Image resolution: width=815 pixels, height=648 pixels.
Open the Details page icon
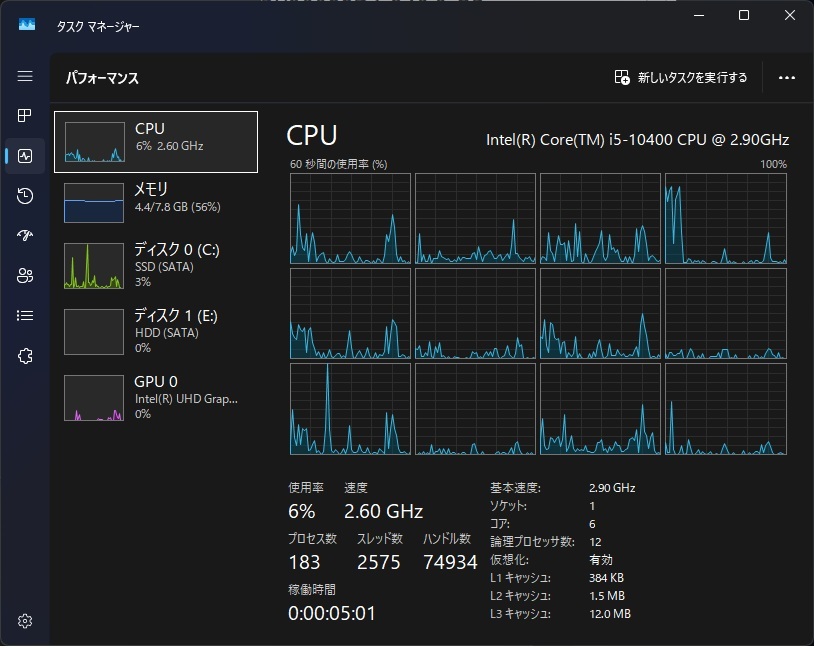click(x=25, y=315)
